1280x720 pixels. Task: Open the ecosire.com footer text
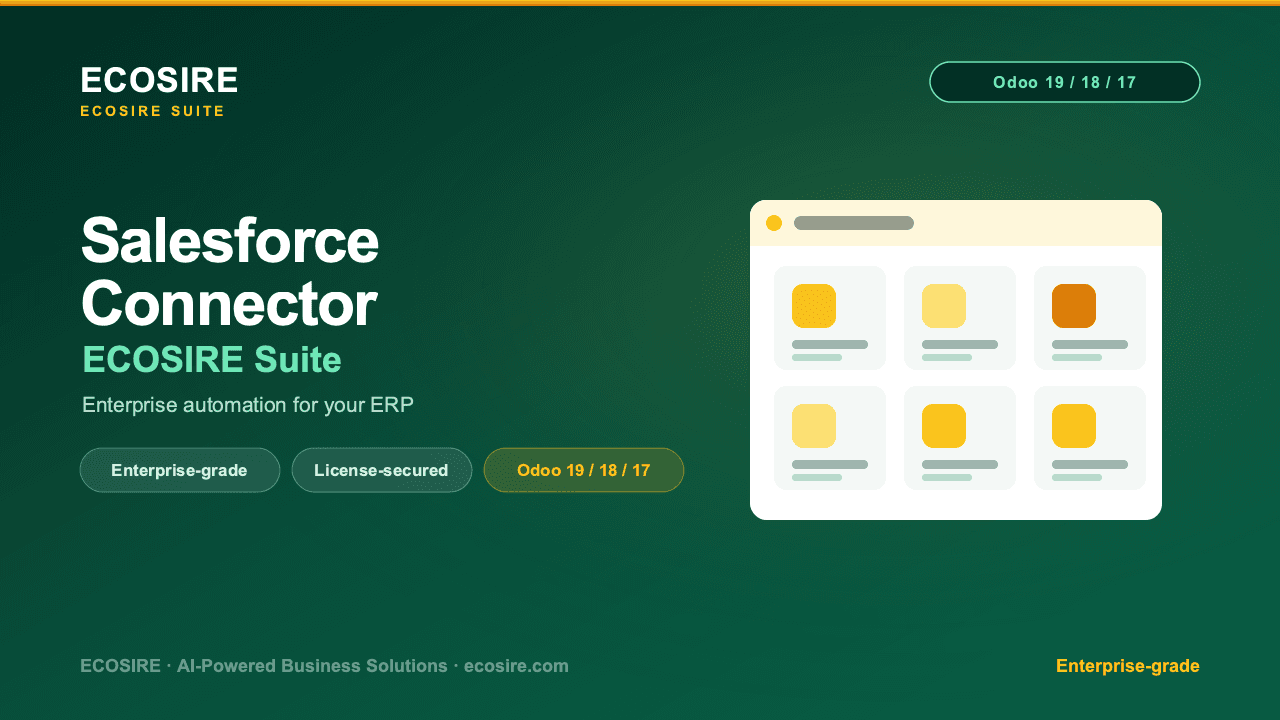click(x=516, y=666)
